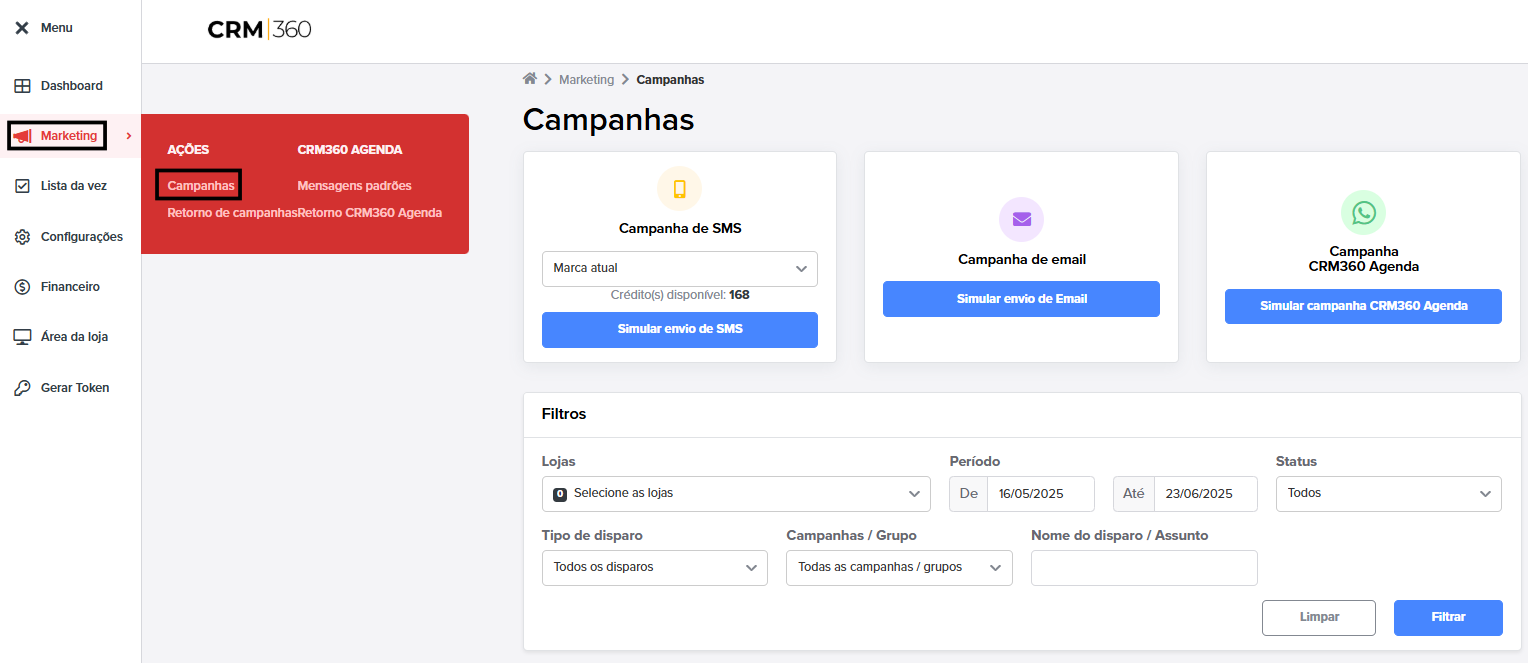Click the Gerar Token key icon
This screenshot has height=663, width=1528.
coord(22,388)
